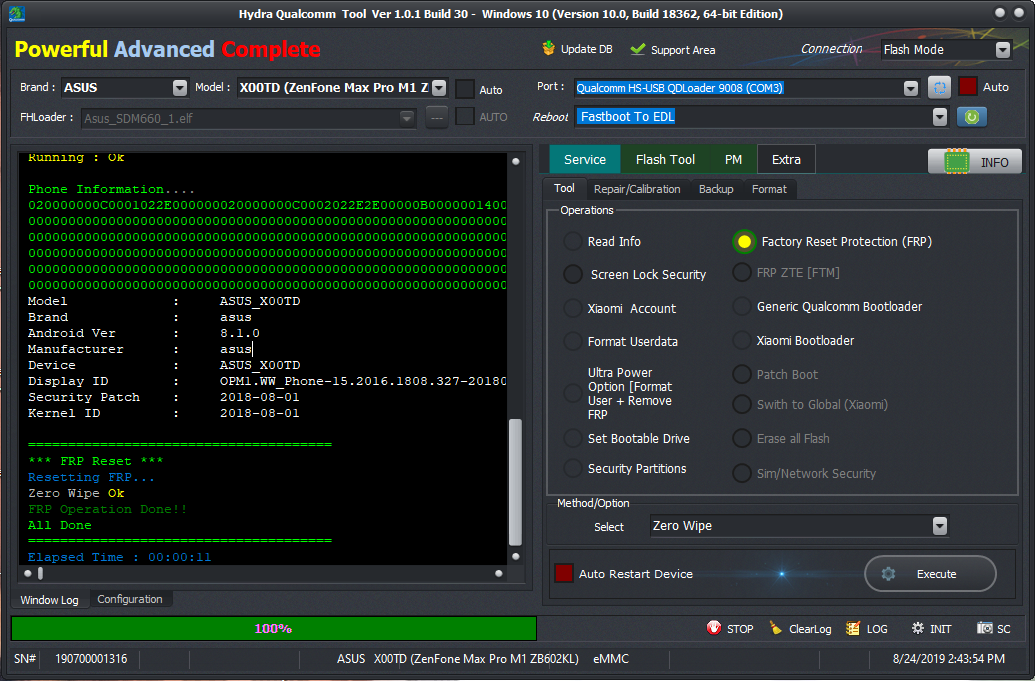Click the serial number 190700001316
The height and width of the screenshot is (681, 1035).
click(x=91, y=659)
